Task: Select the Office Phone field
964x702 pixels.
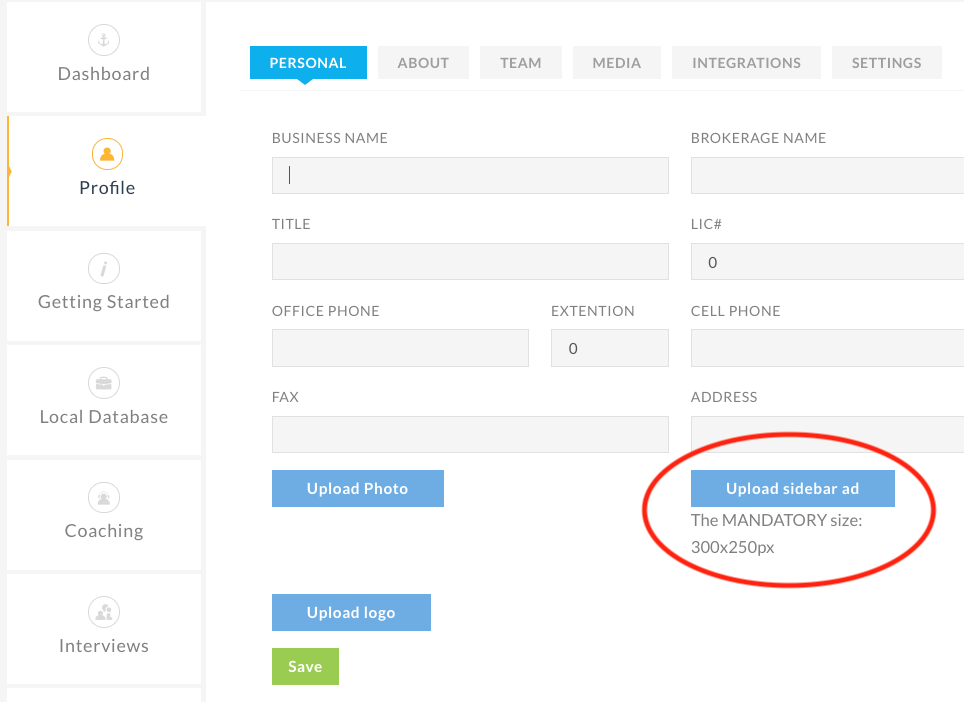Action: [400, 348]
